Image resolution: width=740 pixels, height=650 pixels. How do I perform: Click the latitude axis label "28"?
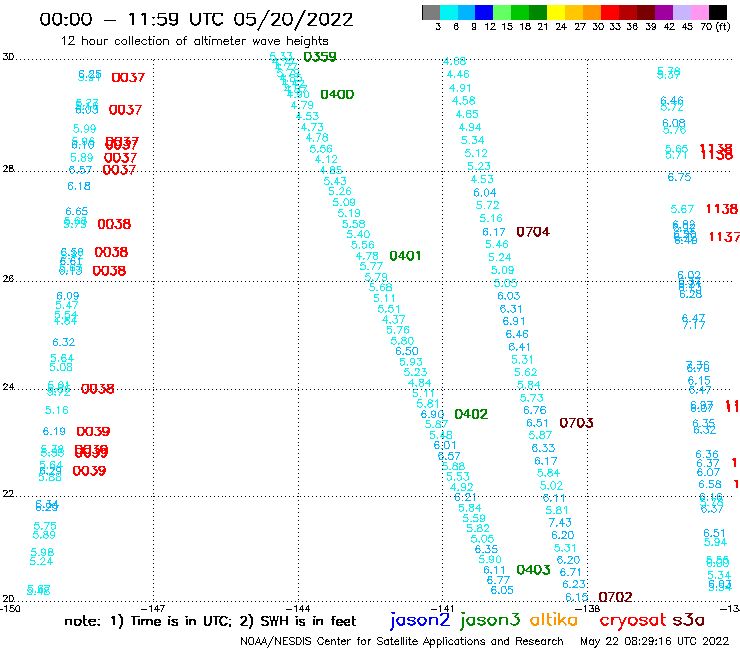pyautogui.click(x=8, y=169)
